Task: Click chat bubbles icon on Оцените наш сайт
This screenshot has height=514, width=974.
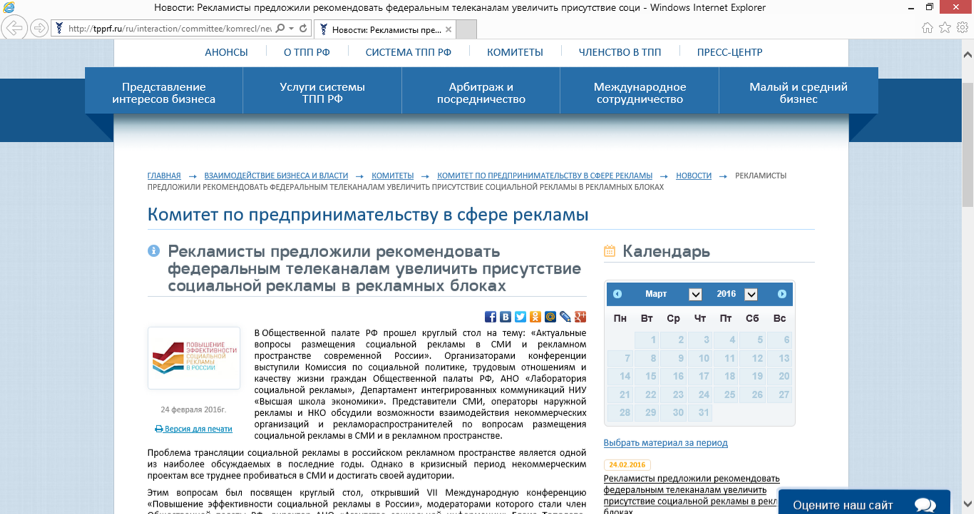Action: (926, 505)
